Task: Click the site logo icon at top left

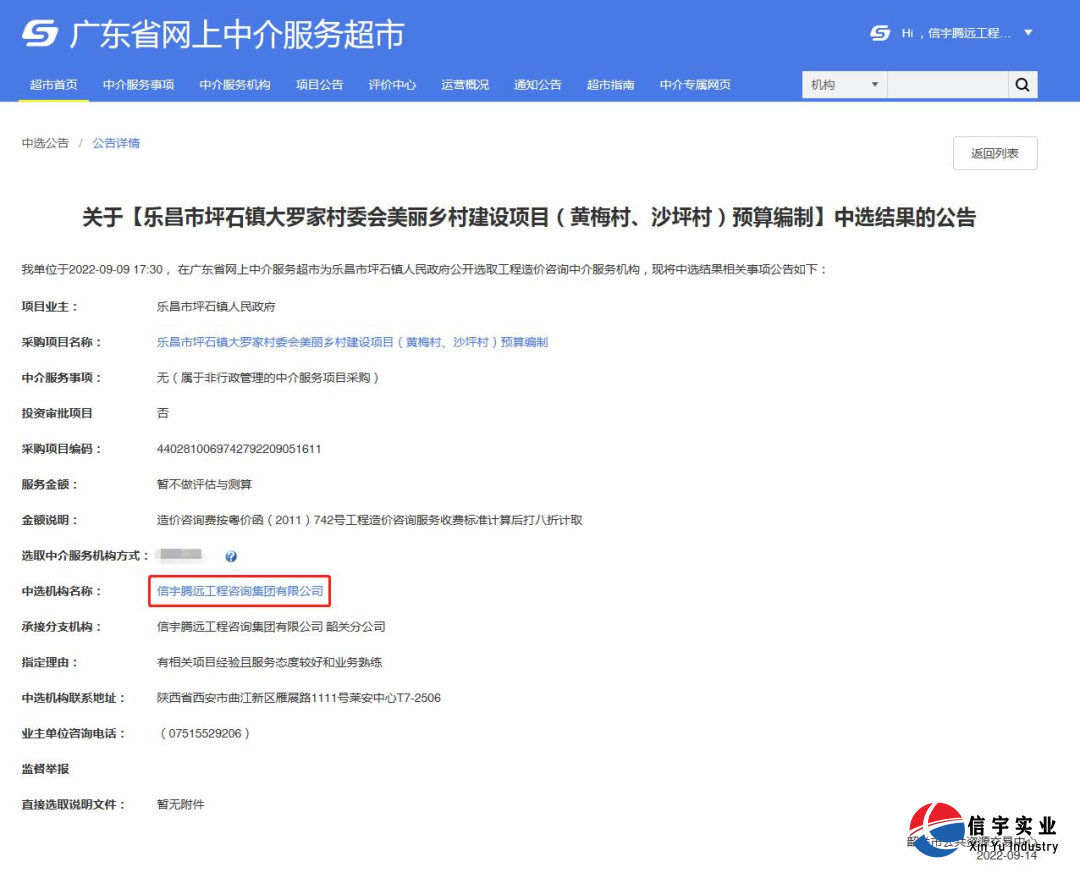Action: tap(38, 33)
